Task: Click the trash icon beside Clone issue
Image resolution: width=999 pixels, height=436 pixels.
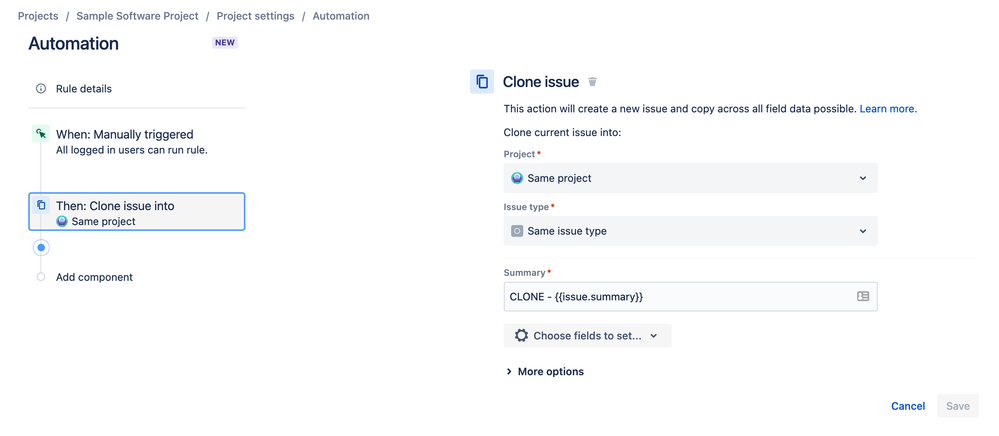Action: [592, 82]
